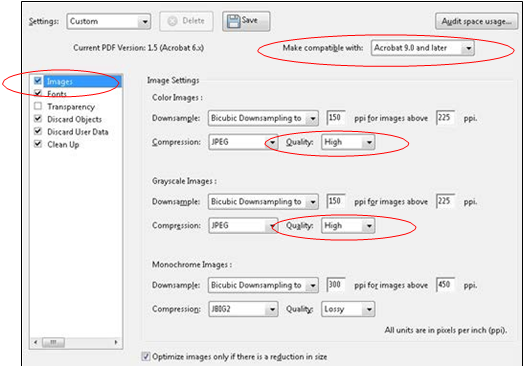Toggle the Clean Up checkbox
This screenshot has width=523, height=366.
pyautogui.click(x=38, y=144)
